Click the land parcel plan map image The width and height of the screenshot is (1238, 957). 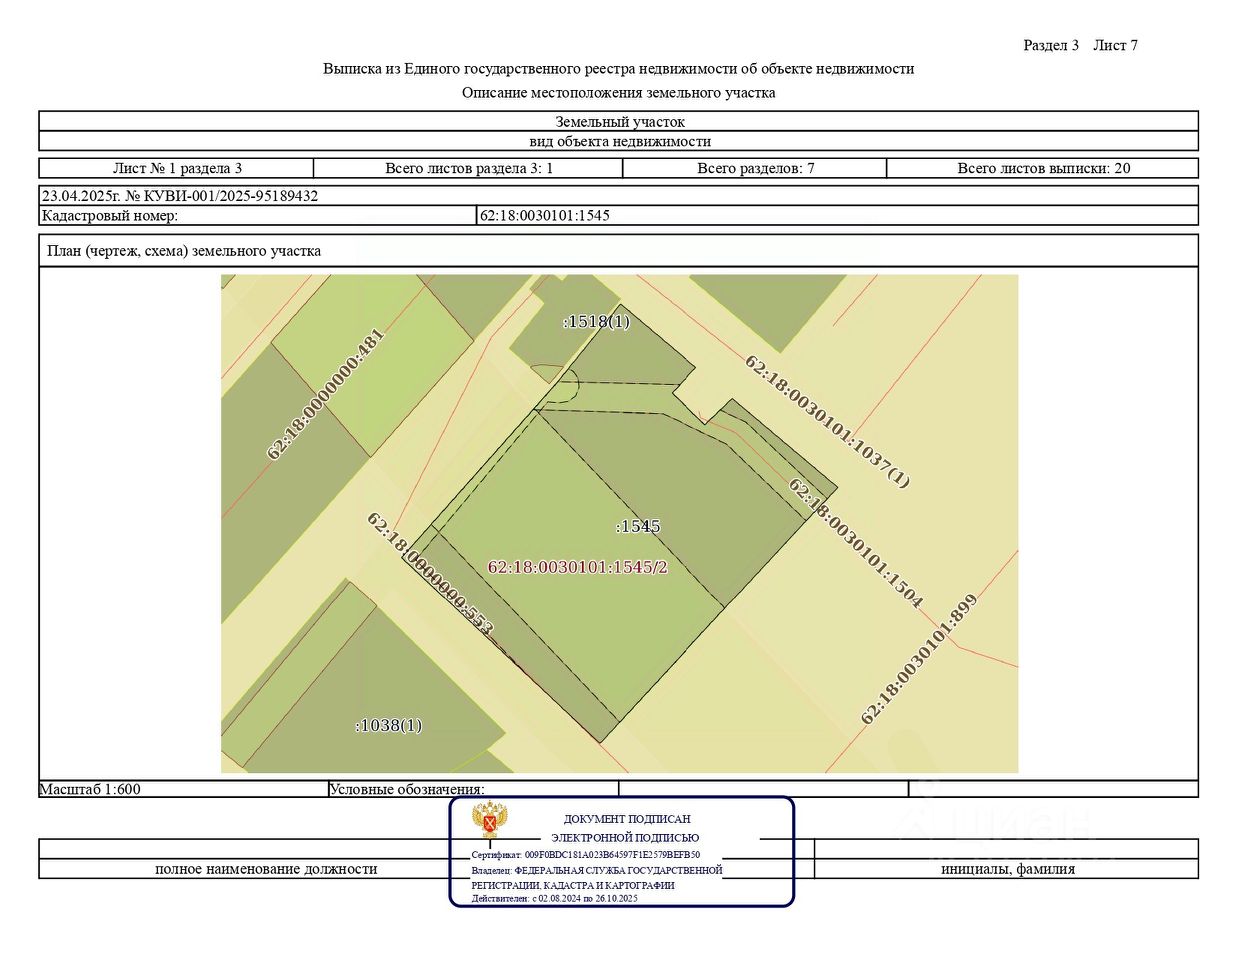click(x=619, y=523)
